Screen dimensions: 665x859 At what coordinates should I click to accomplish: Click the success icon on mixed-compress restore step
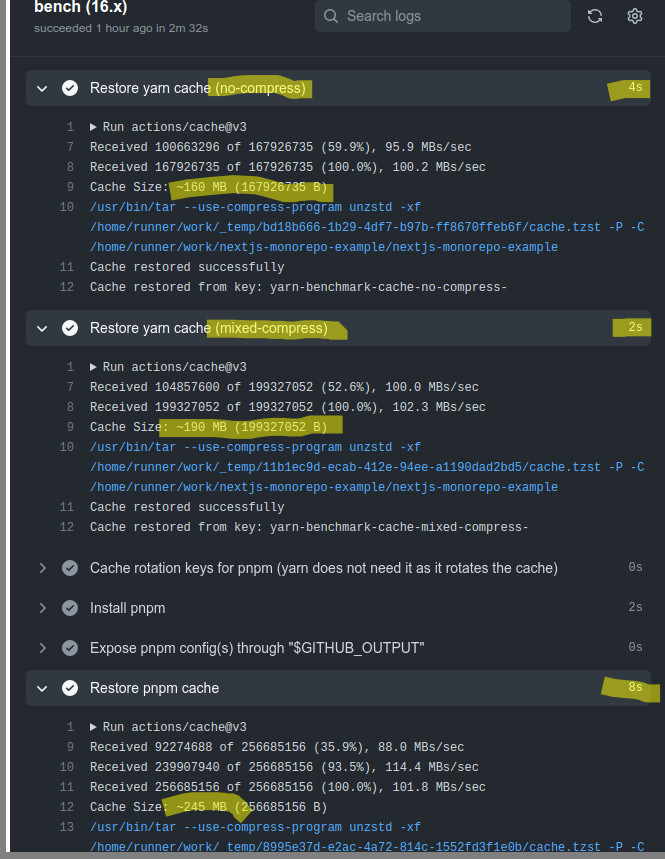point(70,327)
